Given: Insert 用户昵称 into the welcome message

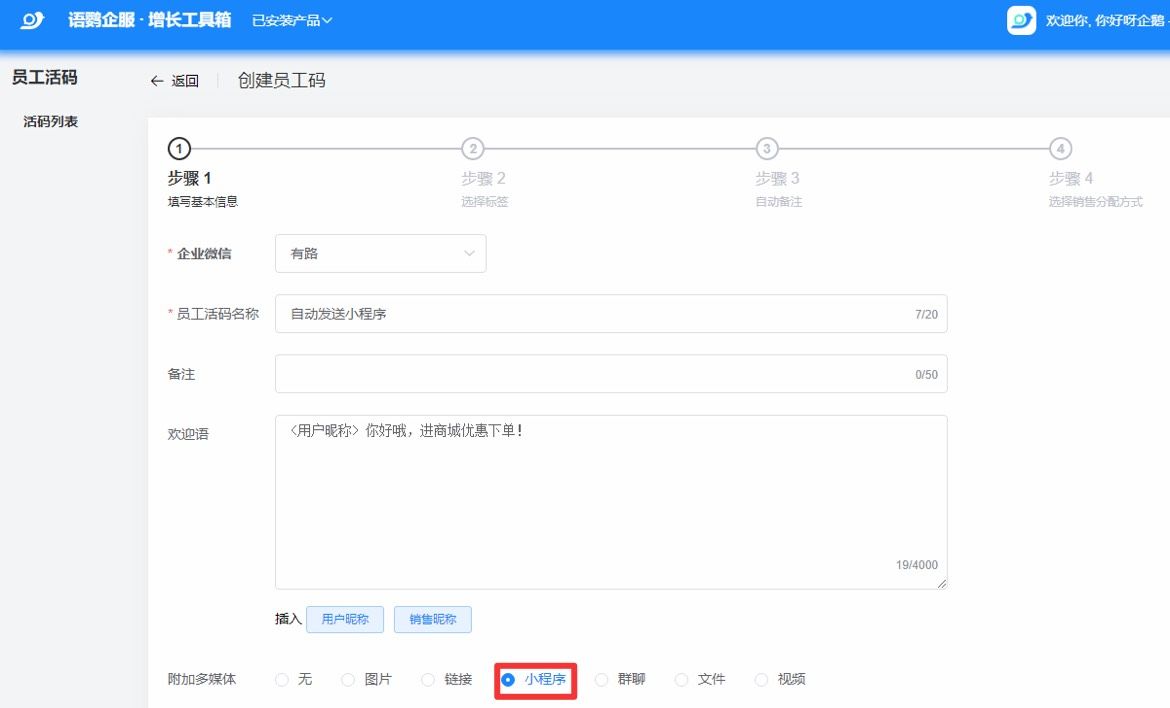Looking at the screenshot, I should (344, 619).
